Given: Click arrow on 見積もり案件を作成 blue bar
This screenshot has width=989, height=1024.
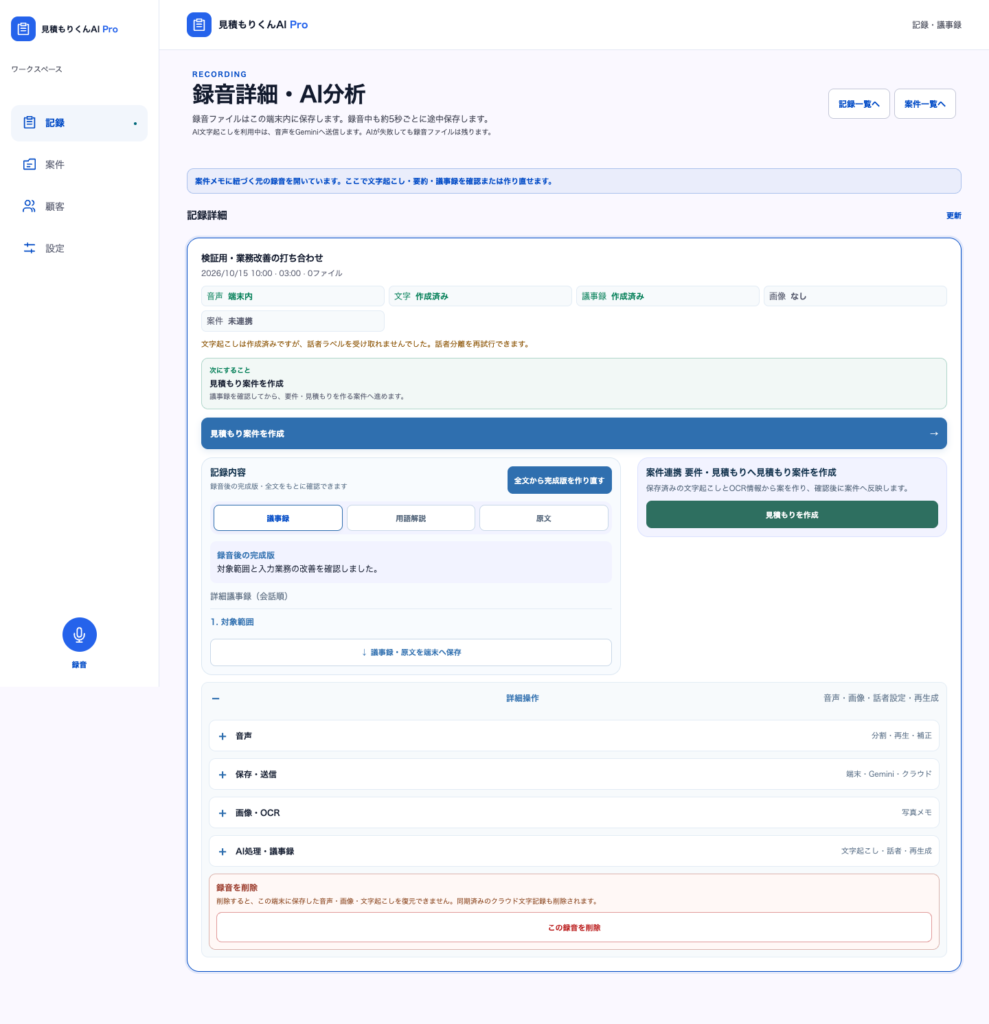Looking at the screenshot, I should [933, 434].
